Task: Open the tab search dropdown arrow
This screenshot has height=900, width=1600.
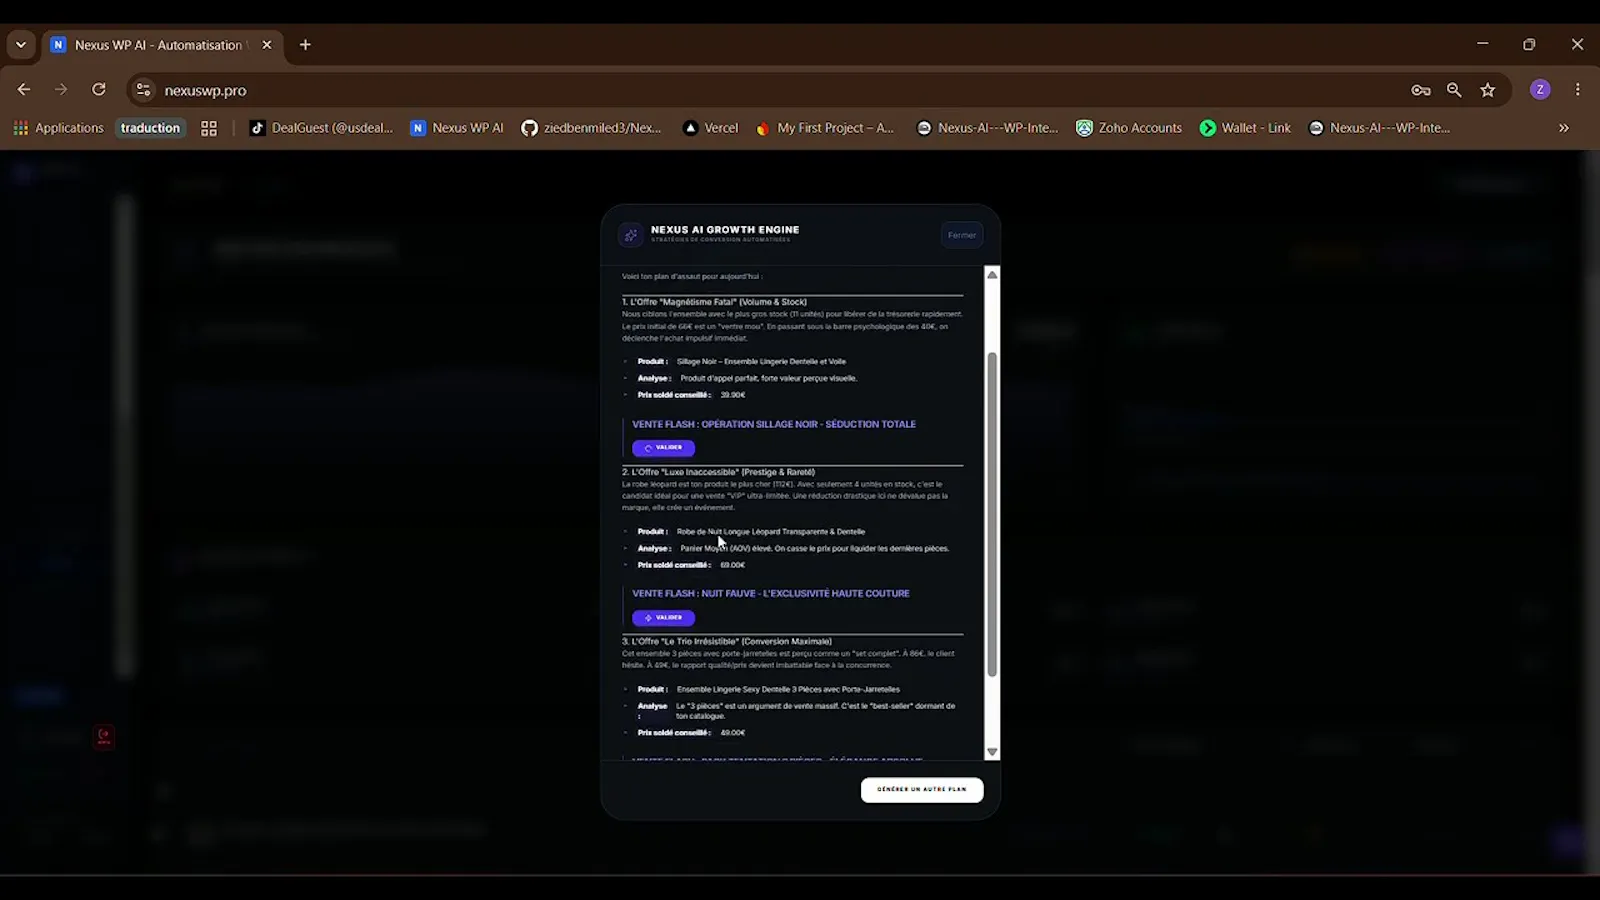Action: point(21,45)
